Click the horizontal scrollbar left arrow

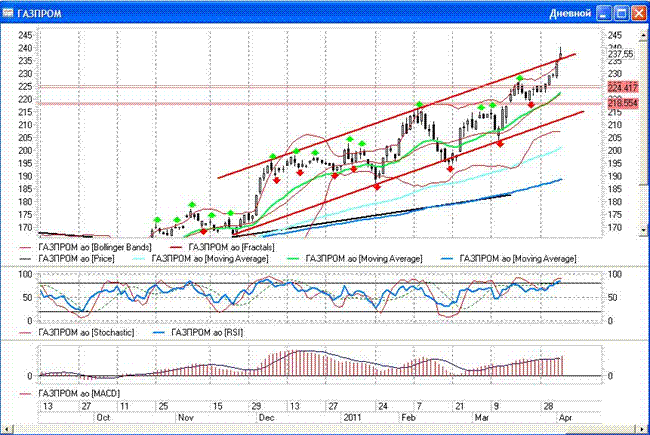coord(7,429)
